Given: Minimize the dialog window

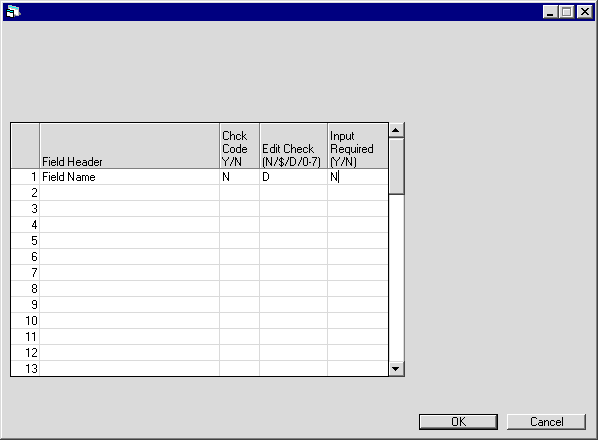Looking at the screenshot, I should 550,12.
